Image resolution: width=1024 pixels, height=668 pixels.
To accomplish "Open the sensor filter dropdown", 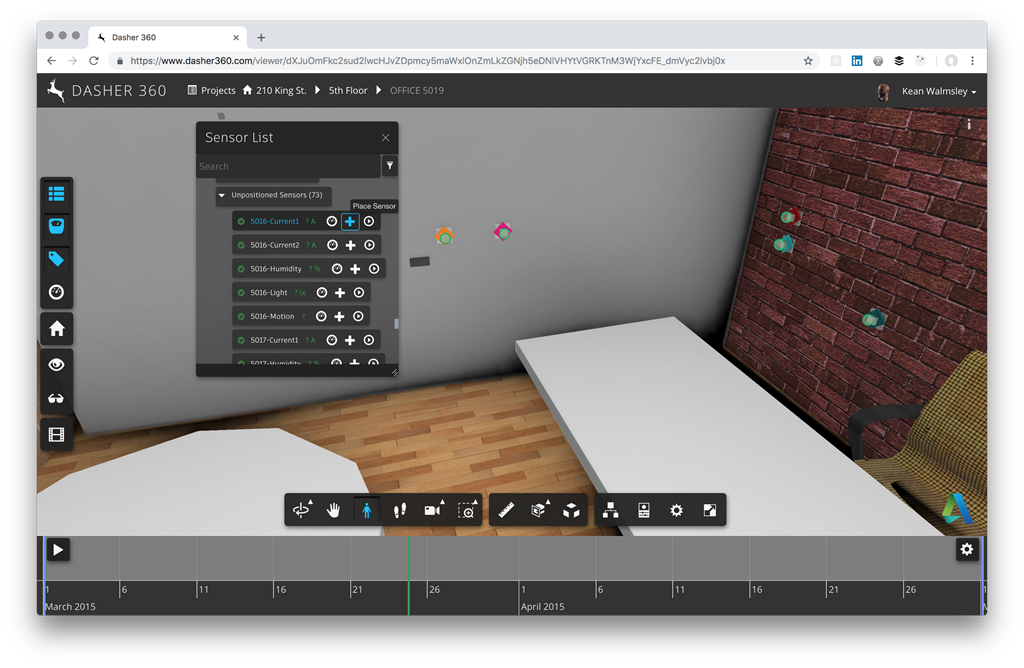I will pyautogui.click(x=390, y=166).
